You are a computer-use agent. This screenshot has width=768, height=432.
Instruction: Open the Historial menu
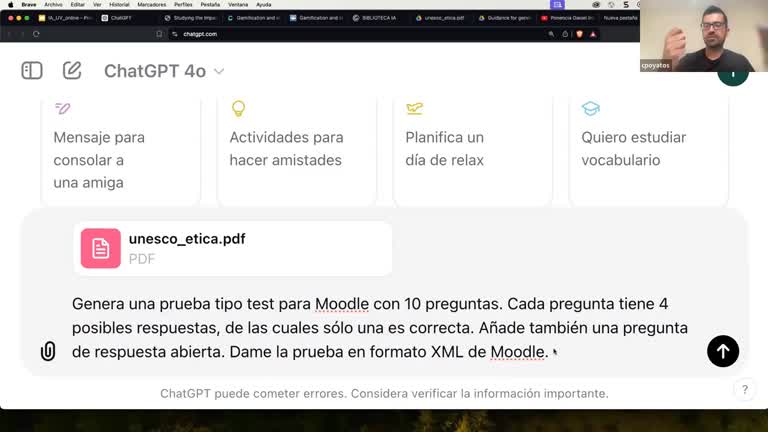click(x=119, y=4)
